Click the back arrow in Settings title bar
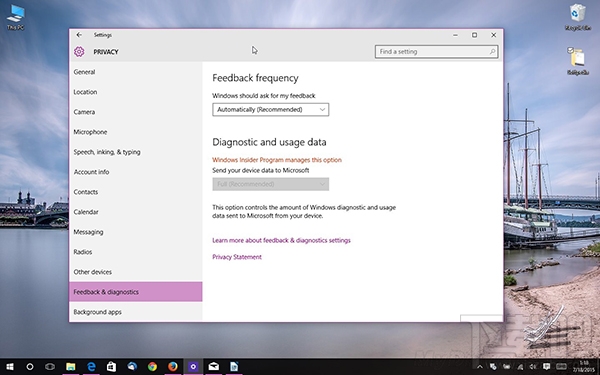 (79, 35)
